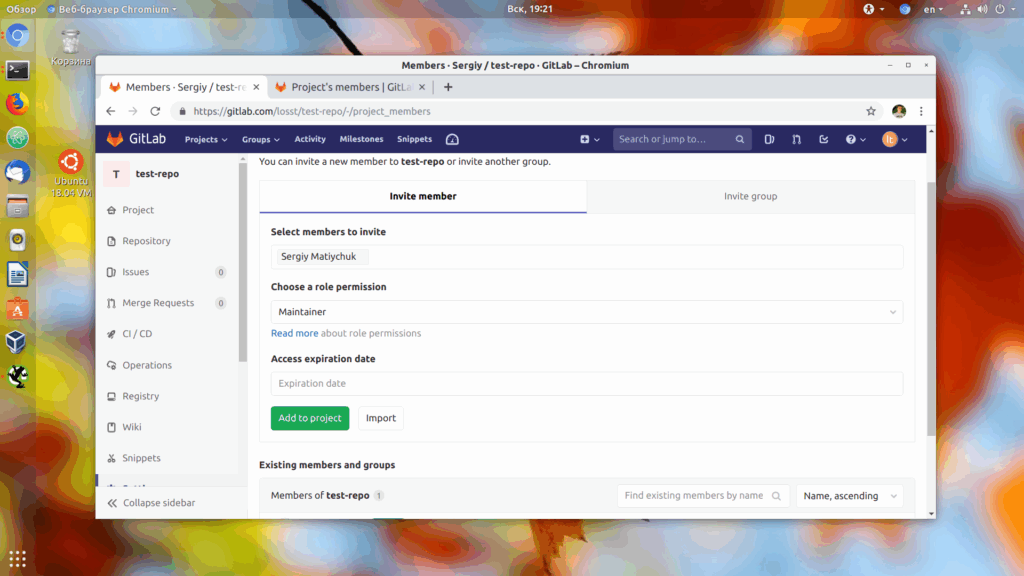The width and height of the screenshot is (1024, 576).
Task: Collapse the sidebar
Action: point(151,503)
